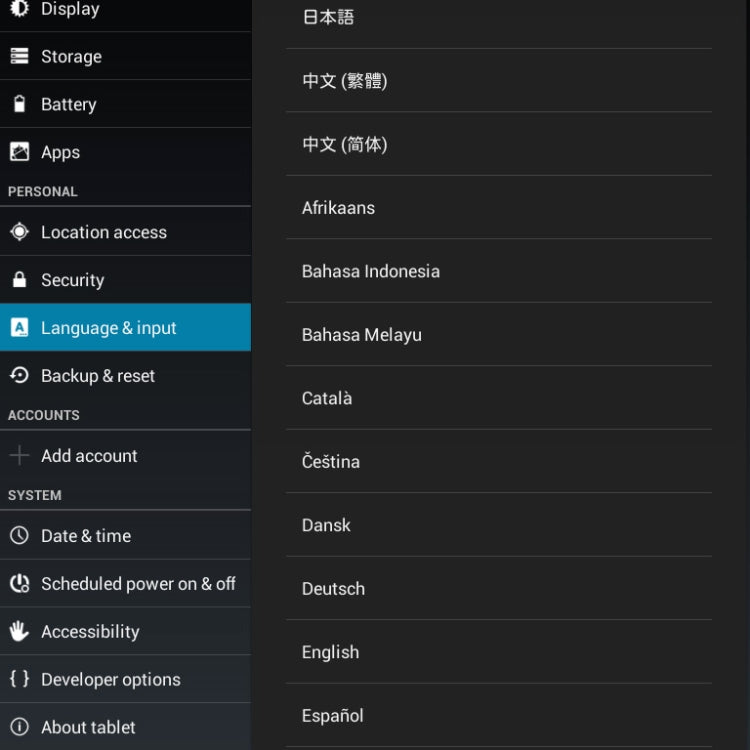Click the Accessibility hand icon
The image size is (750, 750).
(x=19, y=631)
